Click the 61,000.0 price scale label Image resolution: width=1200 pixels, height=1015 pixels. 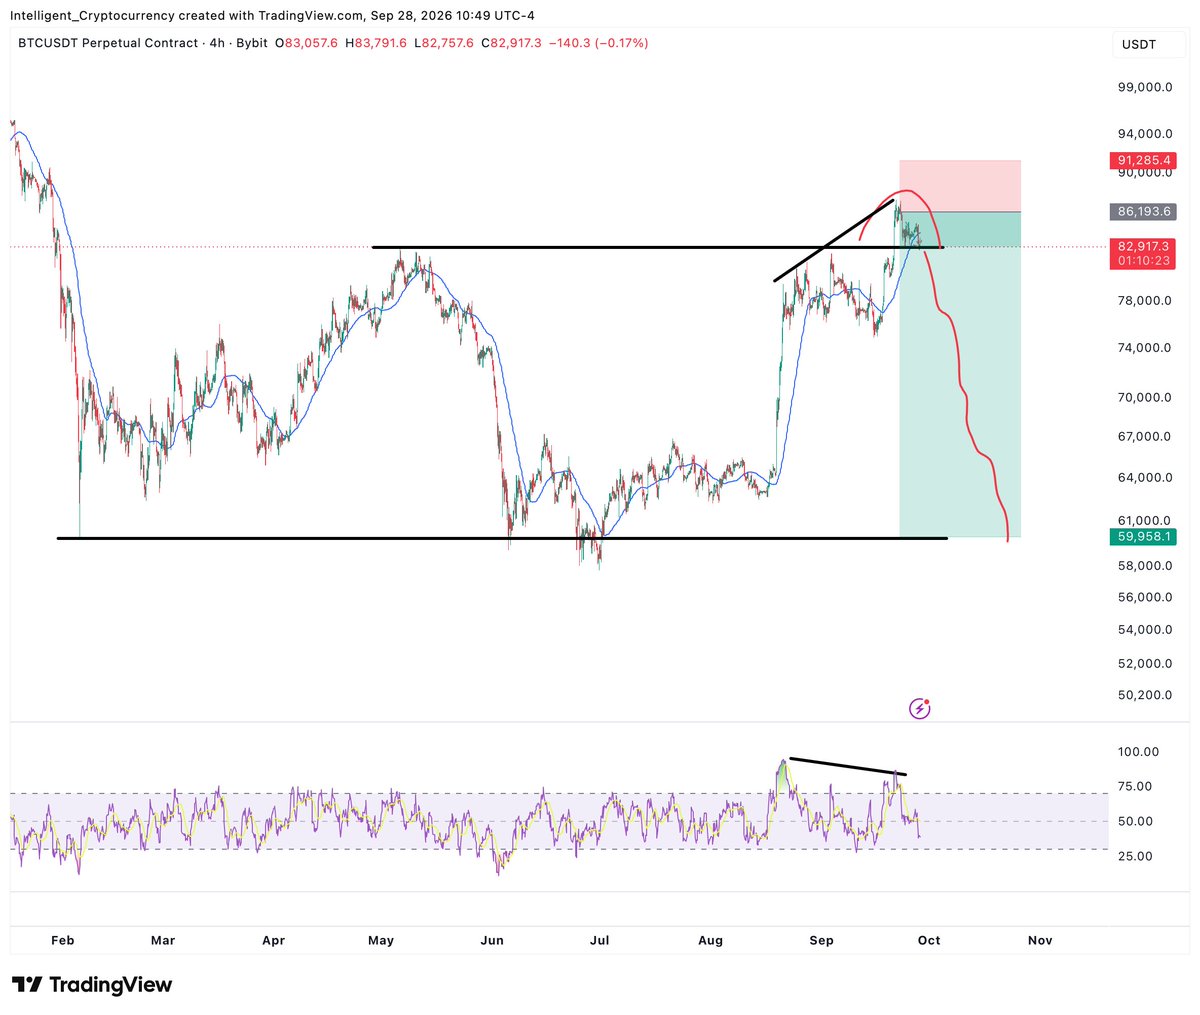pyautogui.click(x=1145, y=520)
